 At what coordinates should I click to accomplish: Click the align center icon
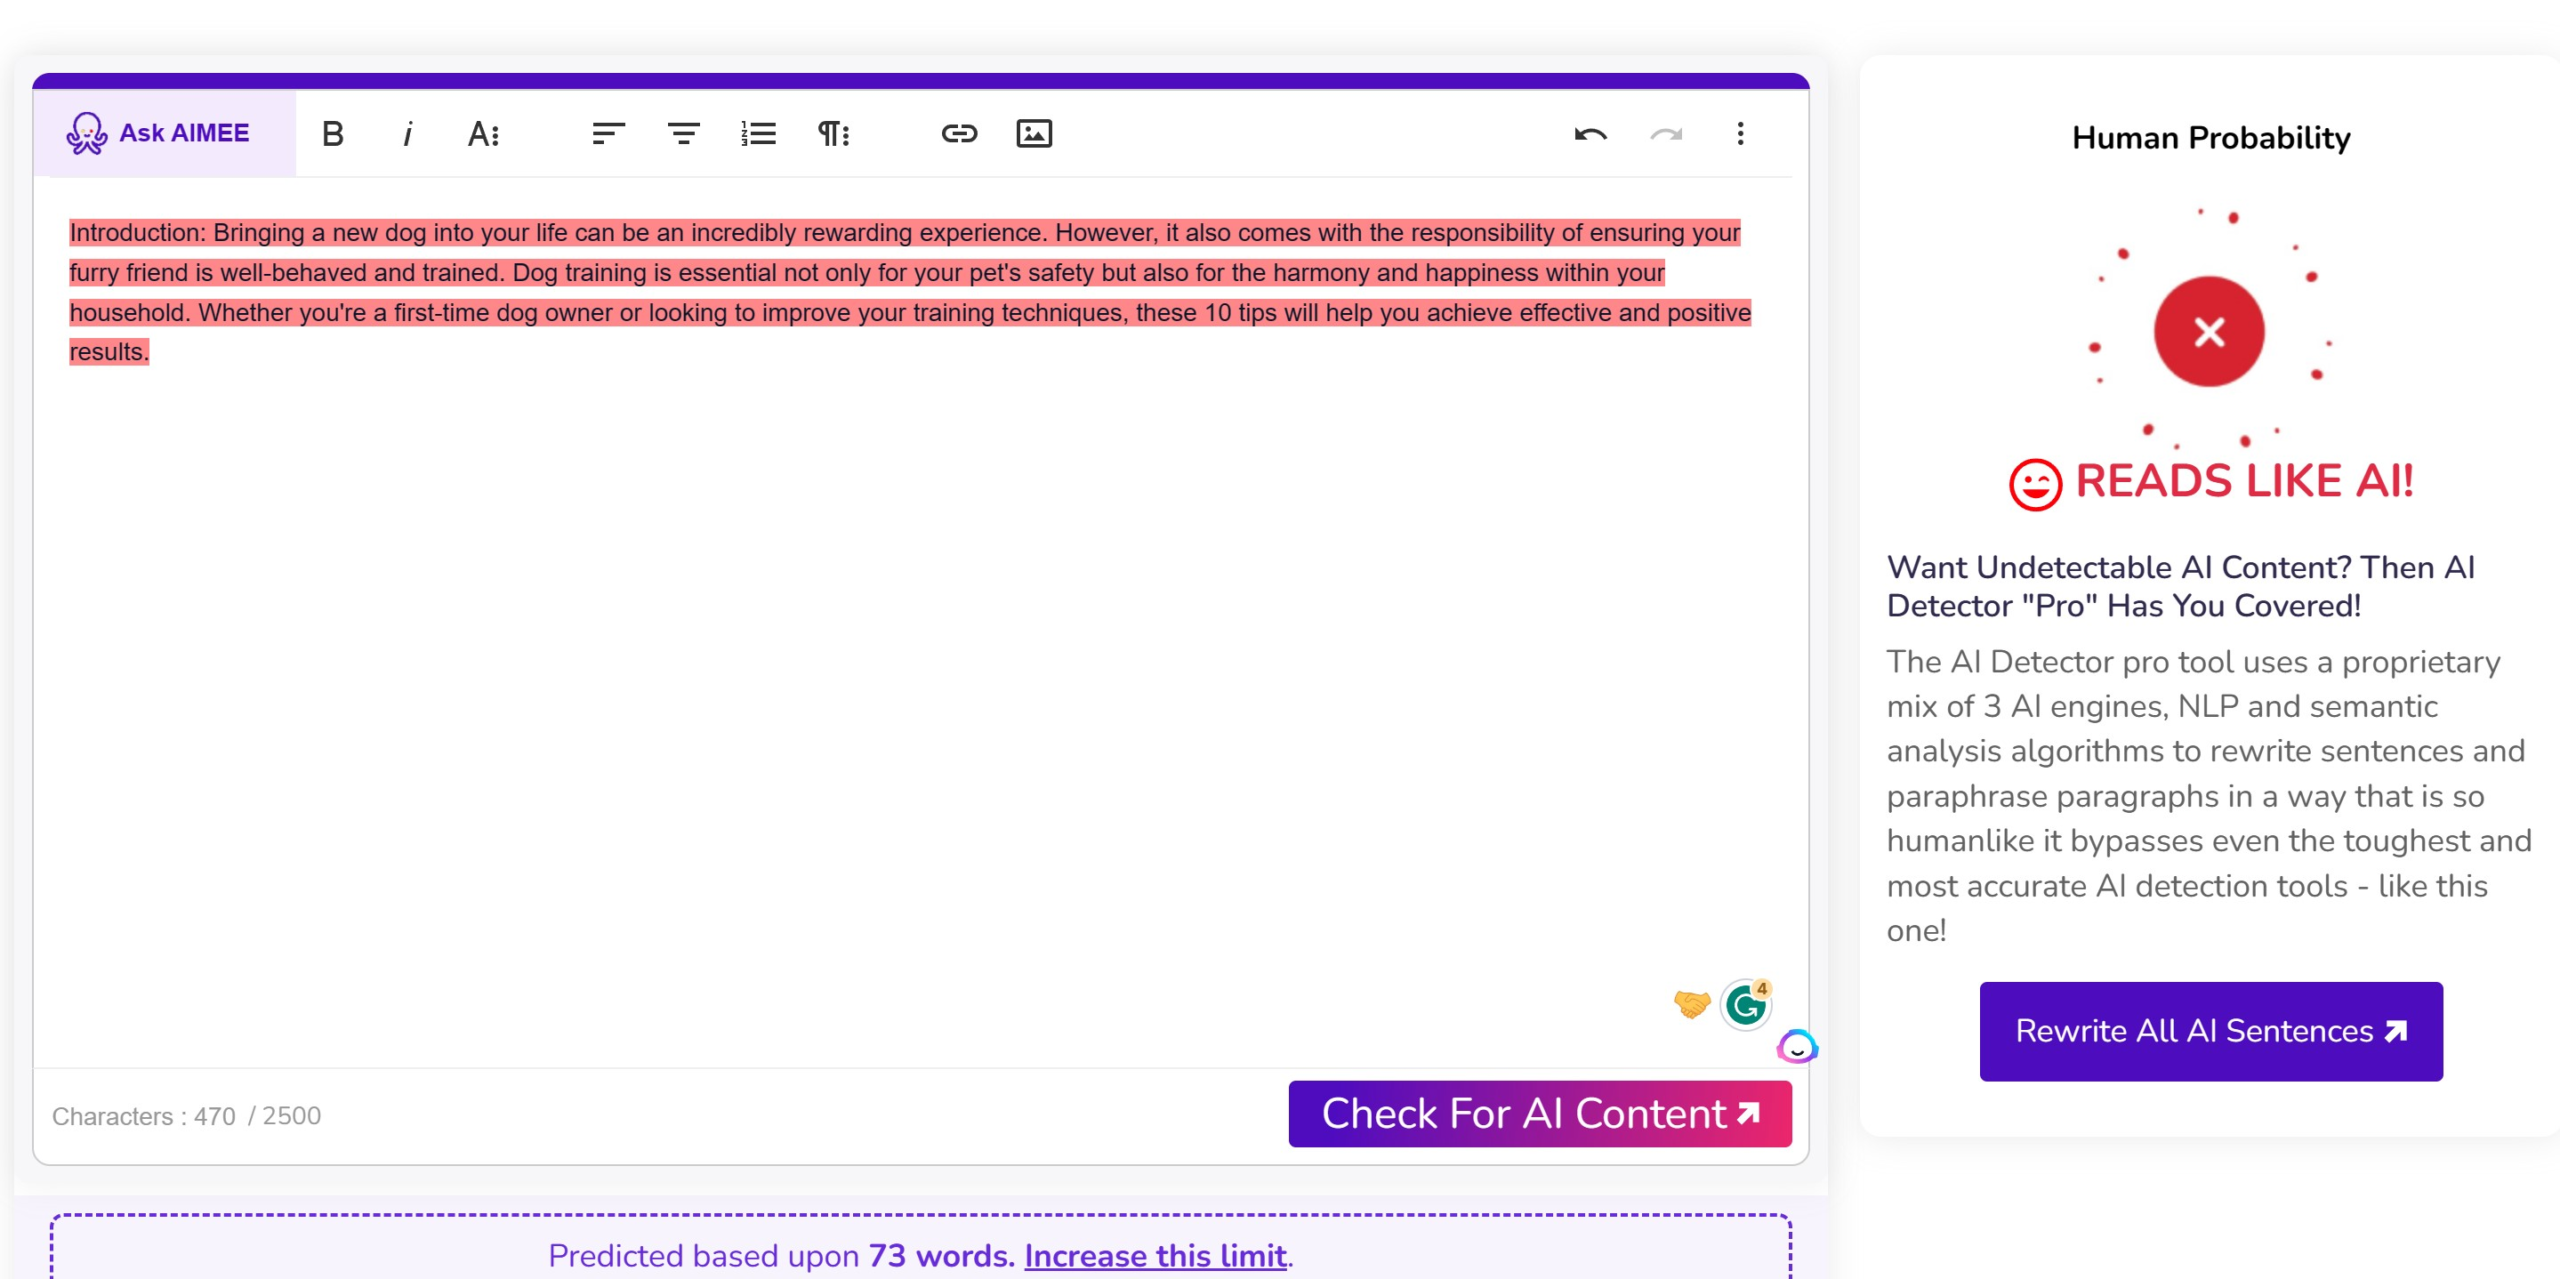[x=683, y=134]
